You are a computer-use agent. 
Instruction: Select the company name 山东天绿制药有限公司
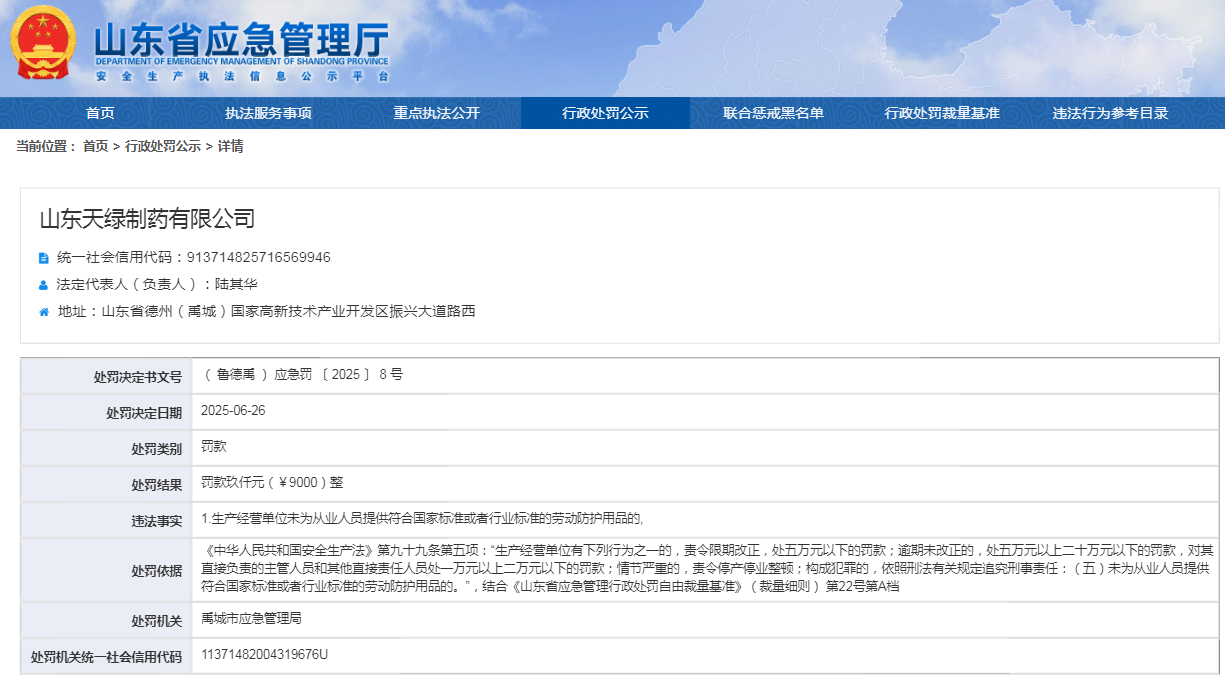[147, 219]
